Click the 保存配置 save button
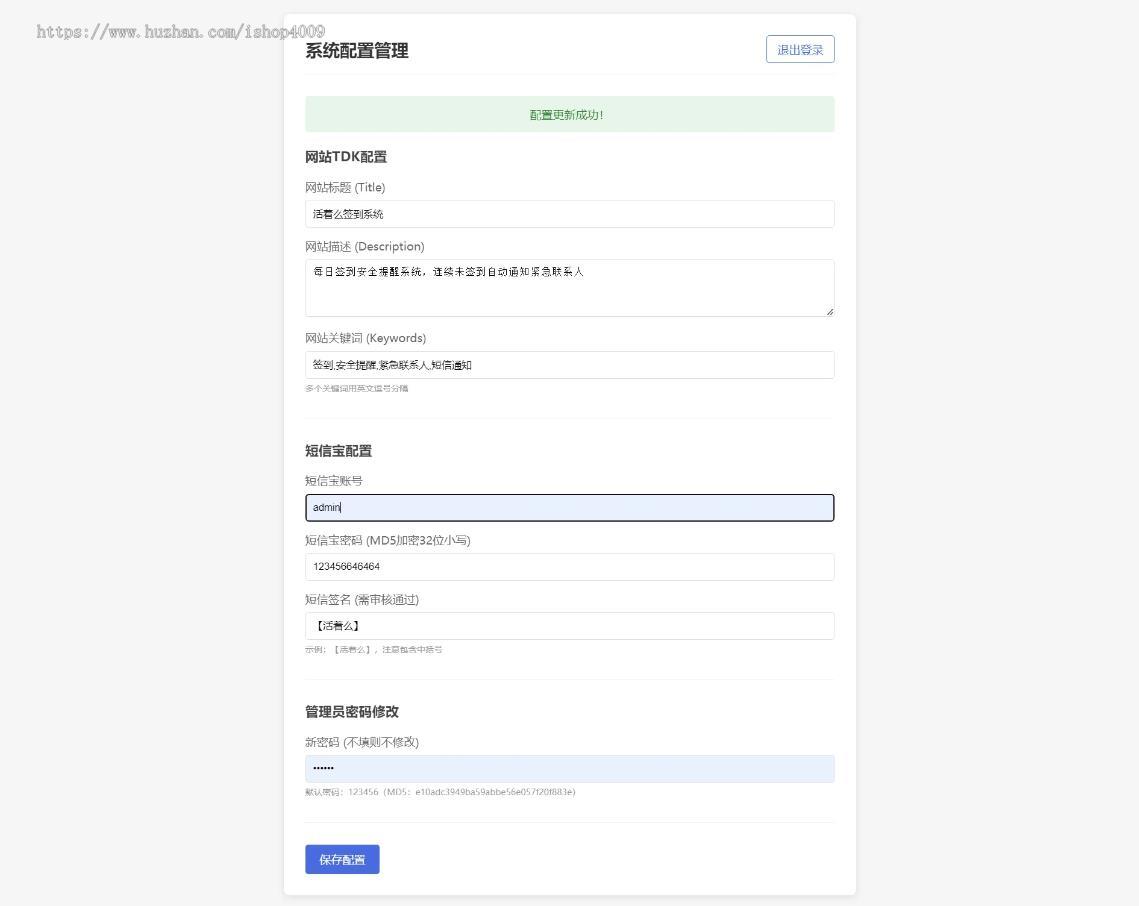The image size is (1139, 906). click(x=342, y=860)
